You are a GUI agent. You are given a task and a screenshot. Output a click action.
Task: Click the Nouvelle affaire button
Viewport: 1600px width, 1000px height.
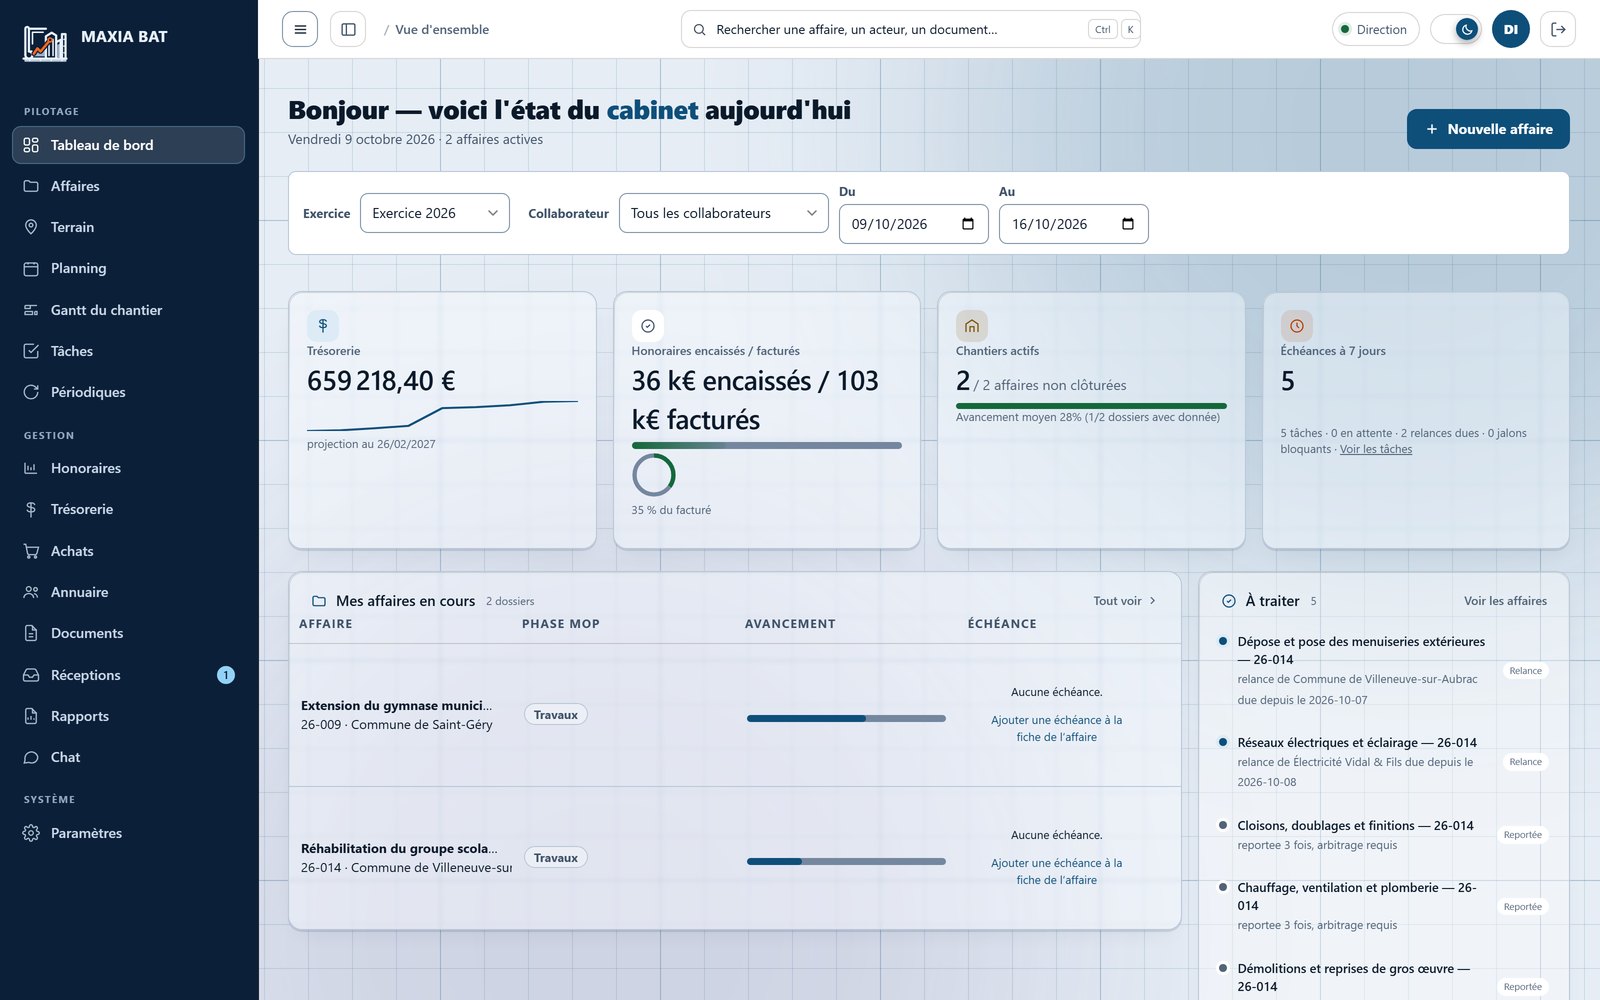pyautogui.click(x=1488, y=129)
